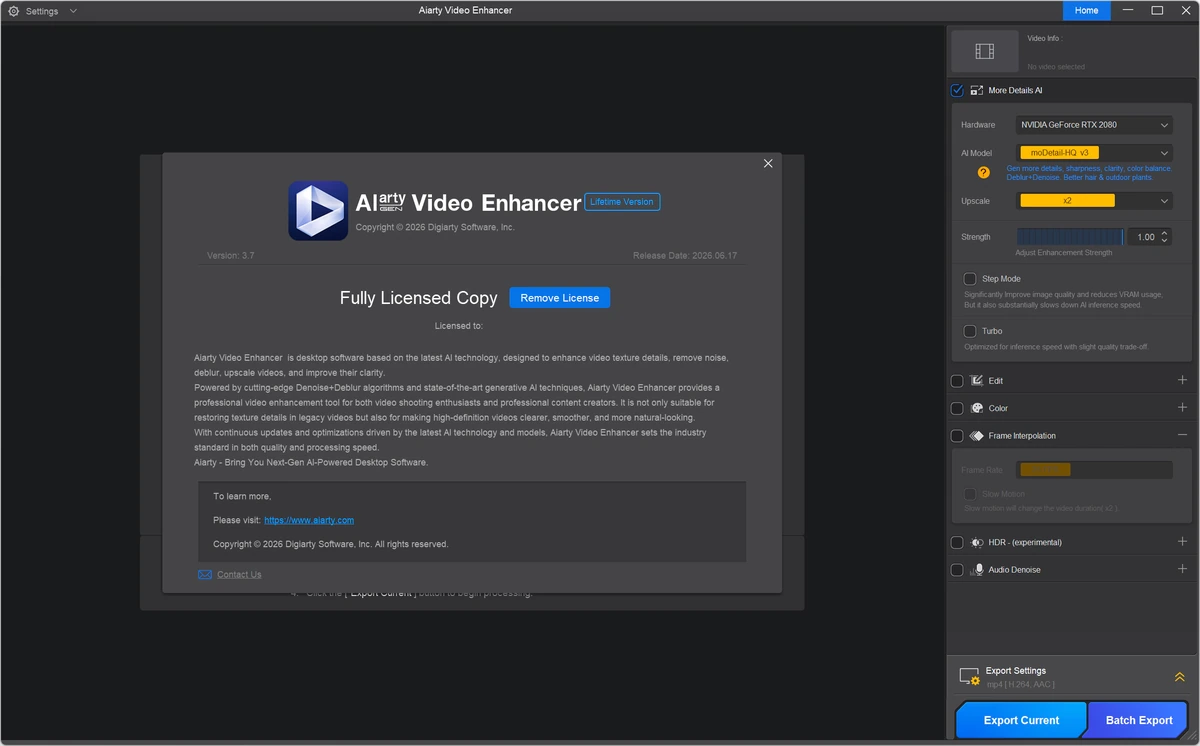This screenshot has width=1200, height=746.
Task: Click the Strength value stepper arrows
Action: tap(1165, 237)
